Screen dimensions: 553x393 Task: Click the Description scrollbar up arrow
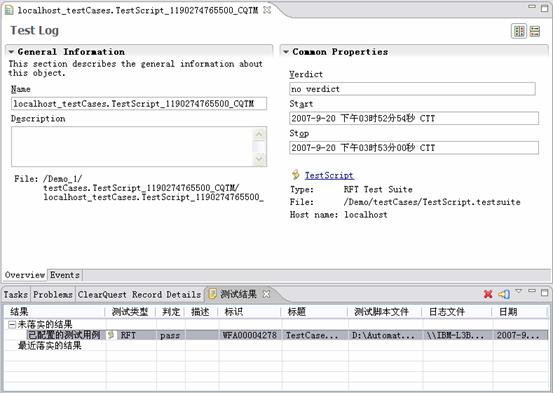tap(259, 134)
